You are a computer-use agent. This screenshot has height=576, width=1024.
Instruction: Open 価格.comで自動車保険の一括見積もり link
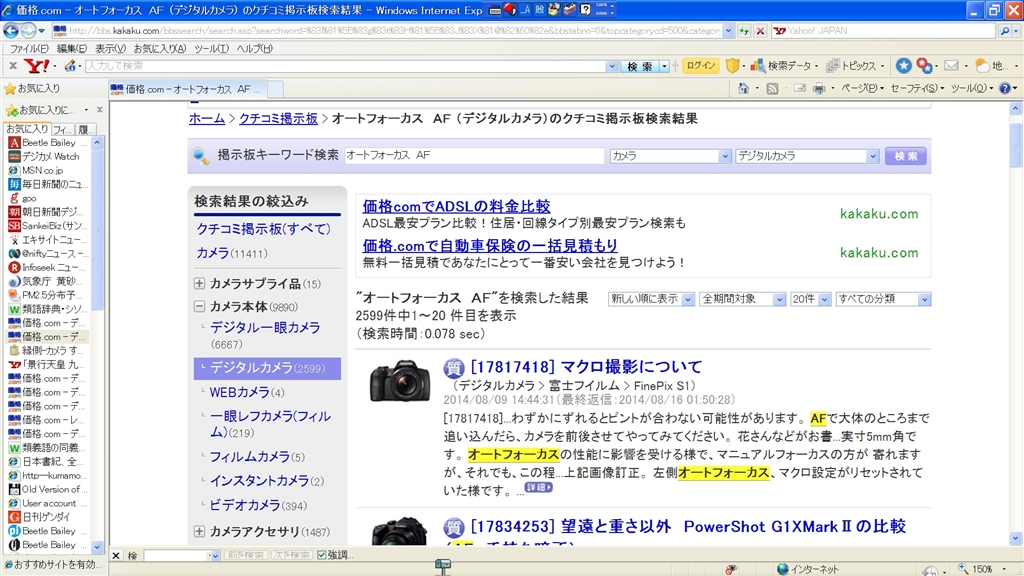point(490,246)
